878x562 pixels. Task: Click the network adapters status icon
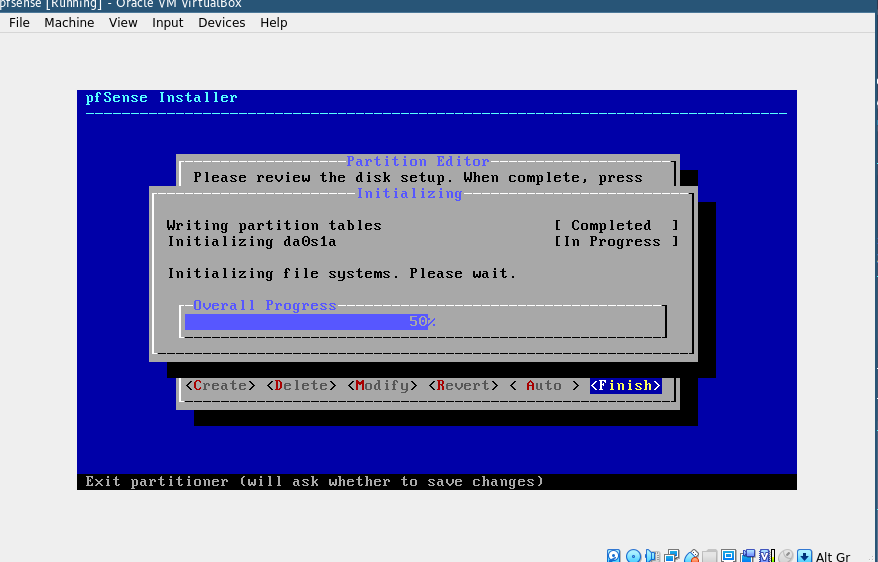coord(671,556)
